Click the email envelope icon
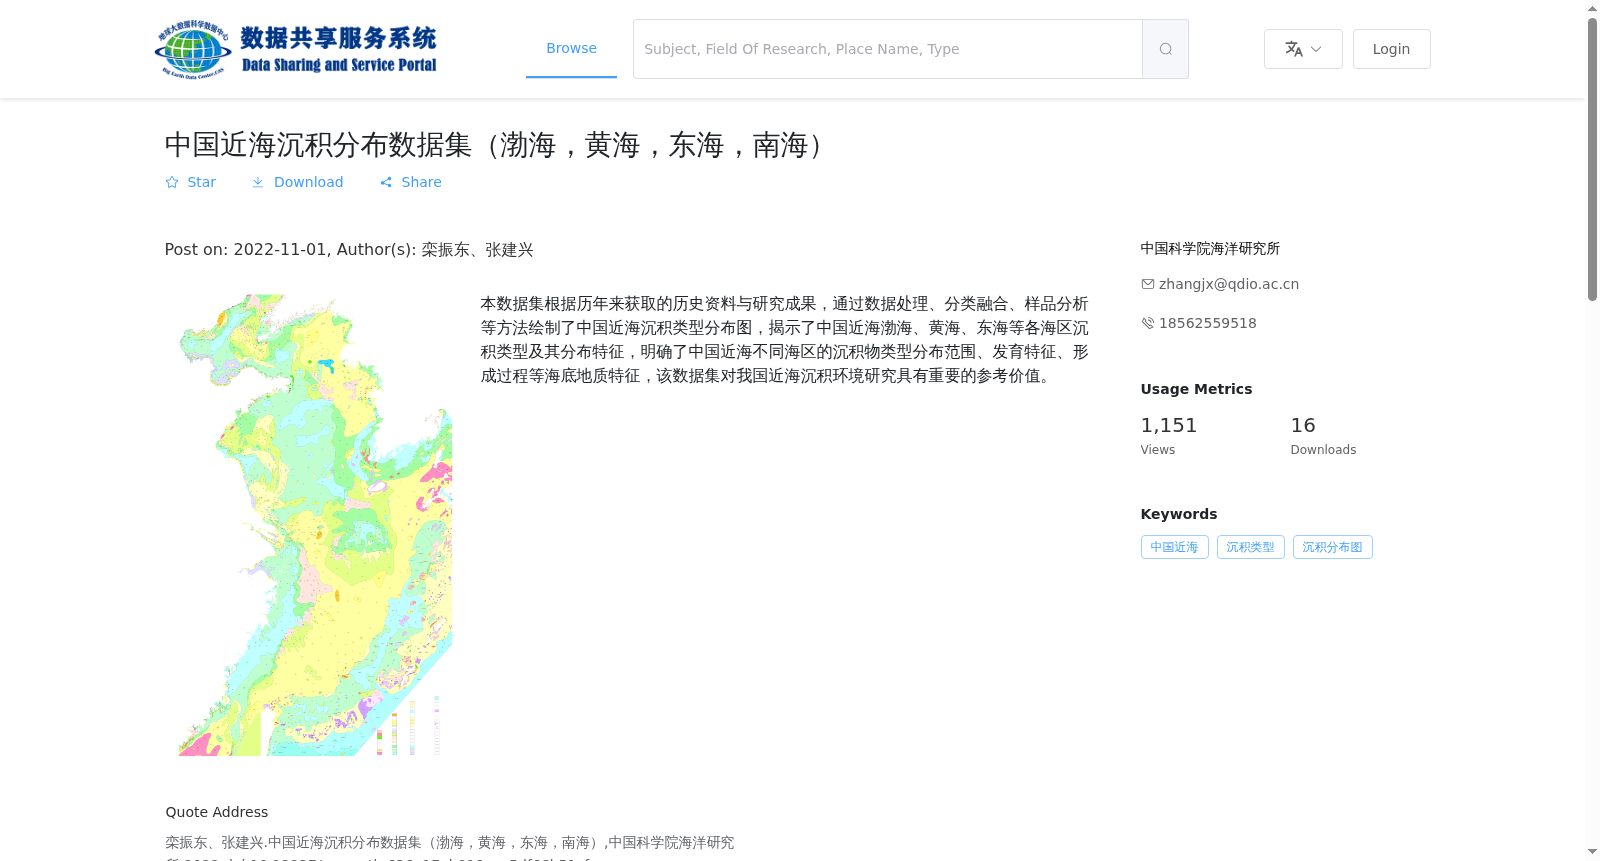The height and width of the screenshot is (861, 1600). point(1148,284)
